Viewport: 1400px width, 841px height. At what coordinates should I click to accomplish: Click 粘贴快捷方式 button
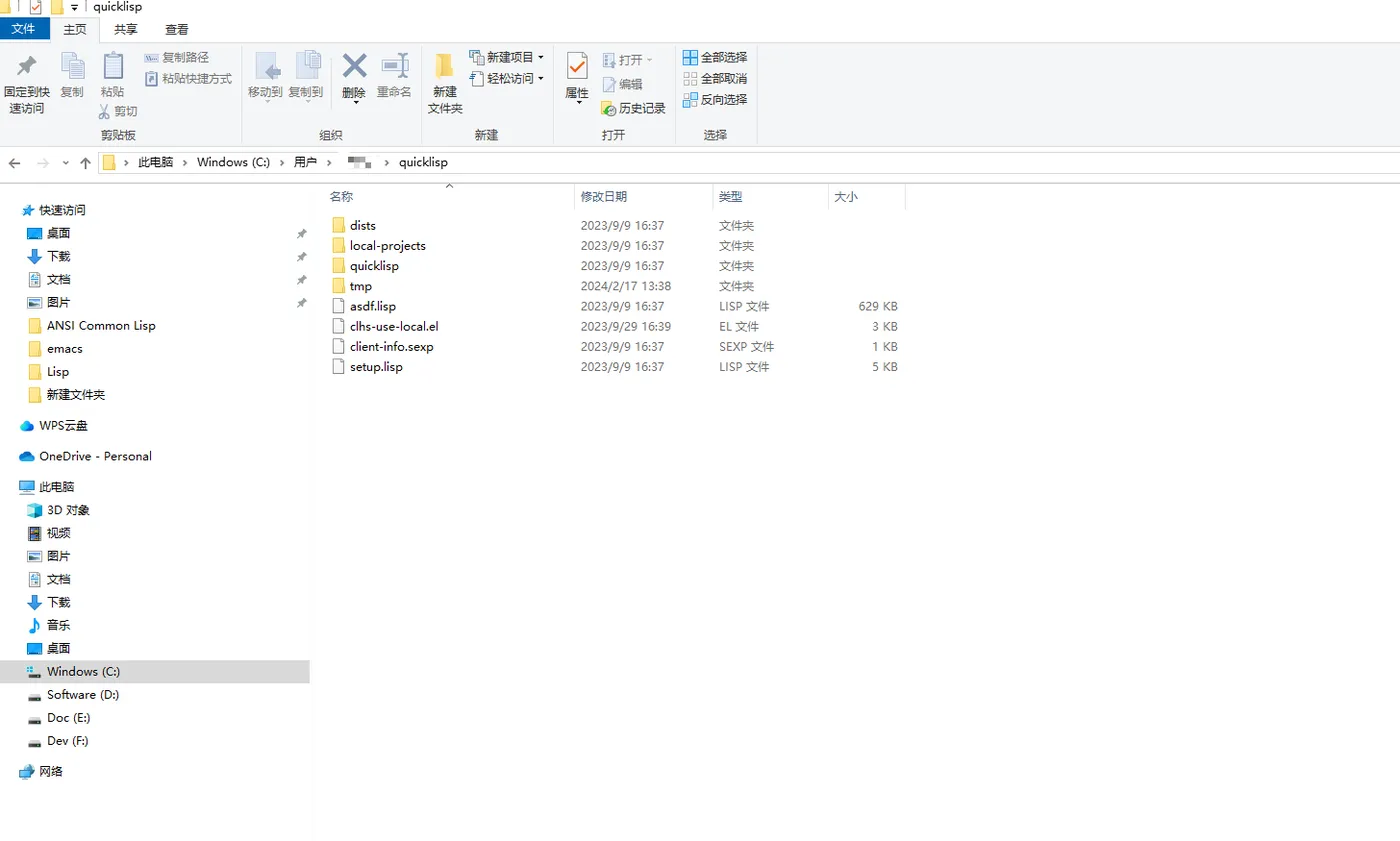188,78
